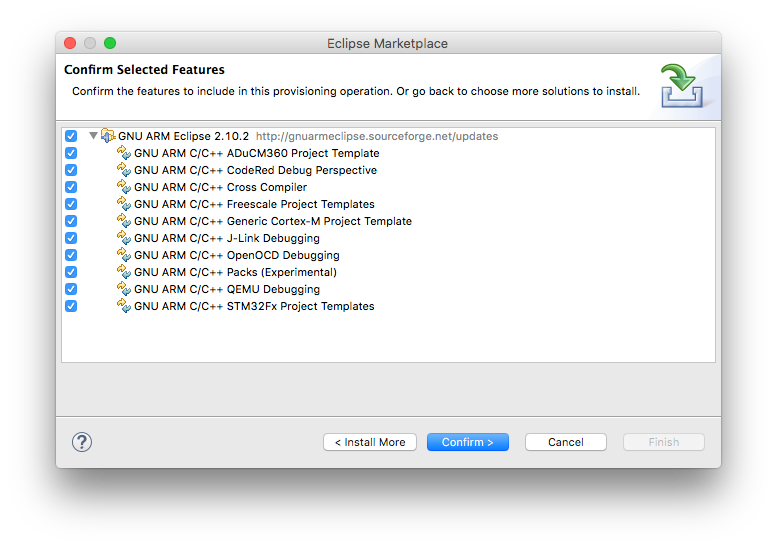Click the ADuCM360 Project Template feature icon
777x548 pixels.
point(124,153)
